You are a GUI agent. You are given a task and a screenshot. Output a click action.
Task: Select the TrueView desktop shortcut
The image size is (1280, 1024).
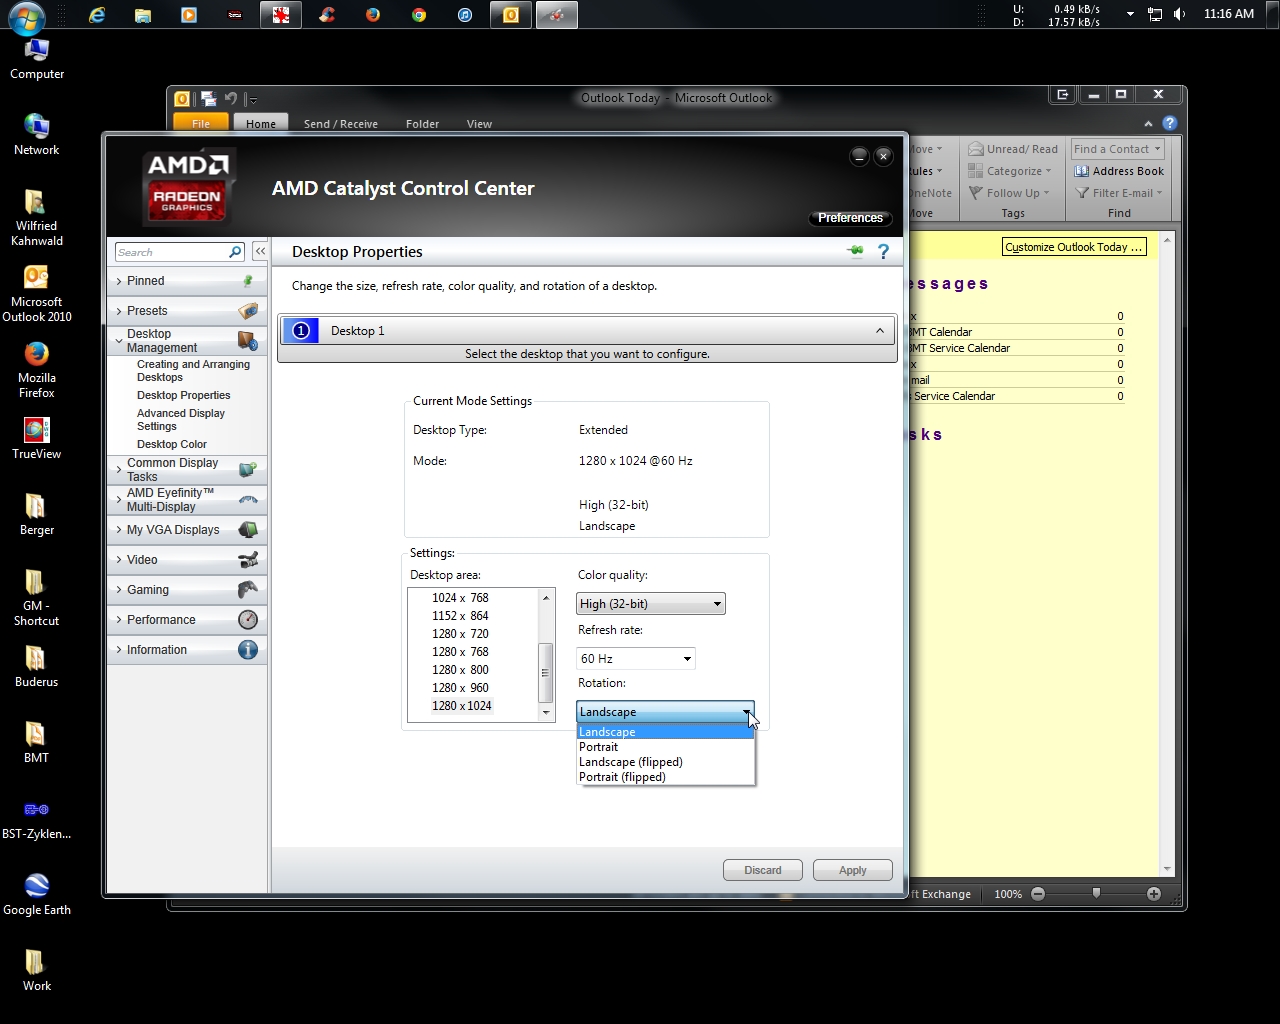[37, 438]
